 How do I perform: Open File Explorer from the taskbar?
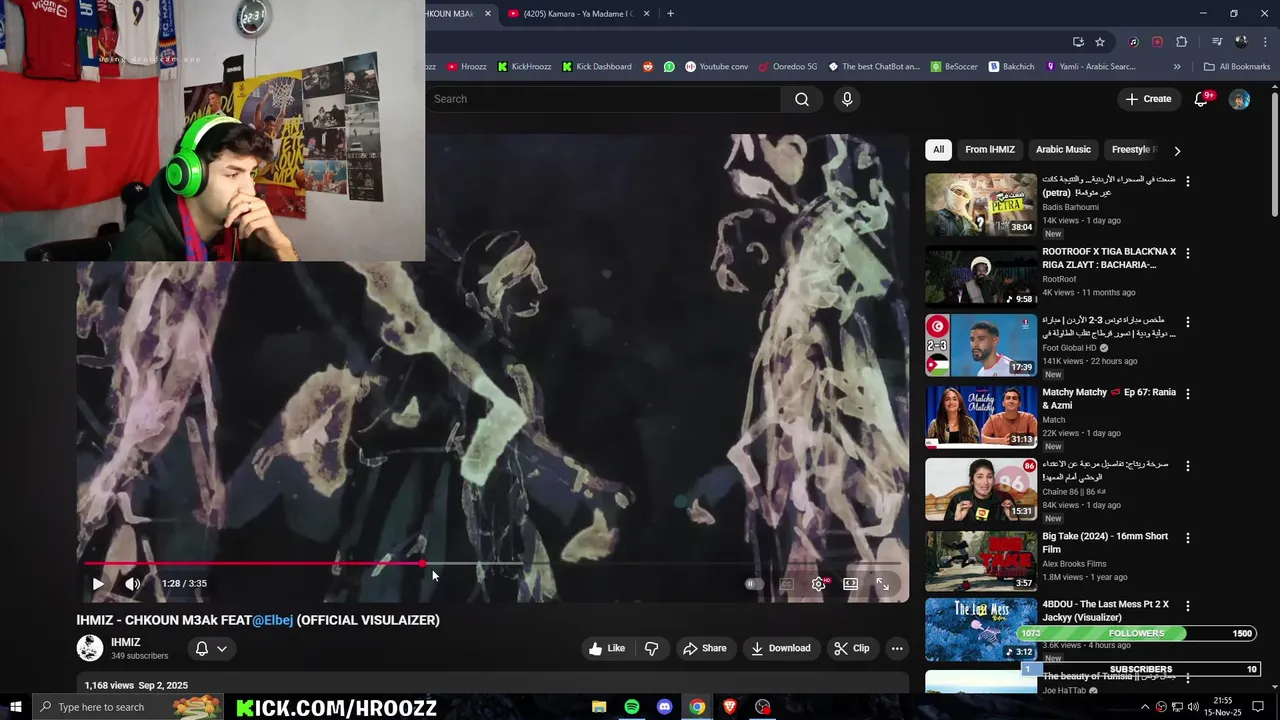599,707
